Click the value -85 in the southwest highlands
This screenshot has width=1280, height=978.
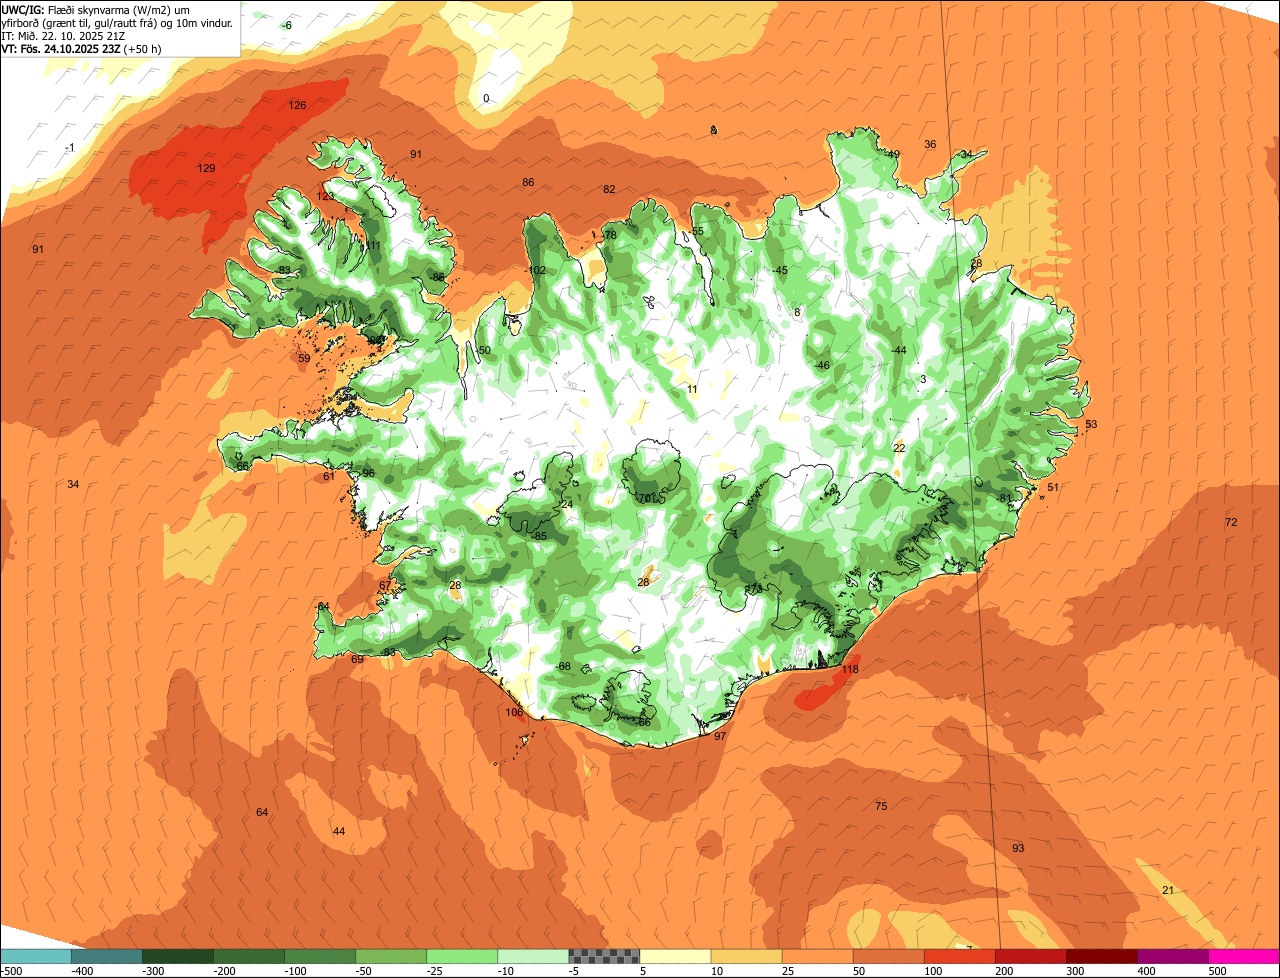click(539, 536)
